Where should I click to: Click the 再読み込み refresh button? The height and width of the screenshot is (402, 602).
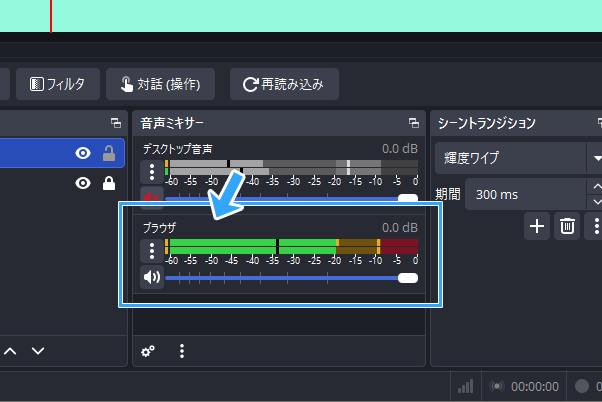[284, 84]
